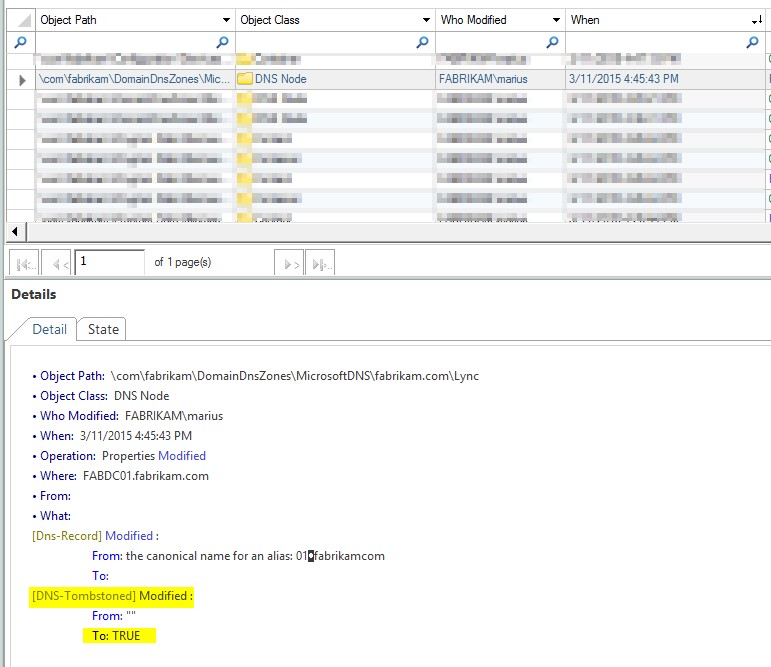The width and height of the screenshot is (771, 667).
Task: Click the page number input field
Action: [109, 262]
